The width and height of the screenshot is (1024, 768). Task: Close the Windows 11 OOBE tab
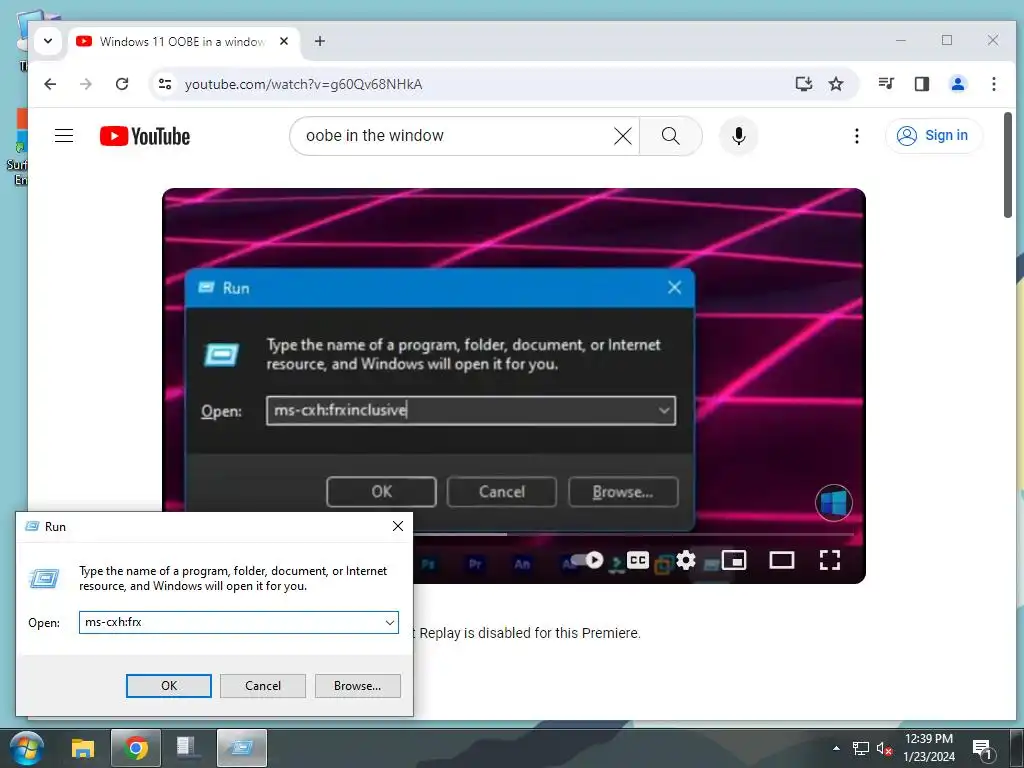[x=284, y=41]
